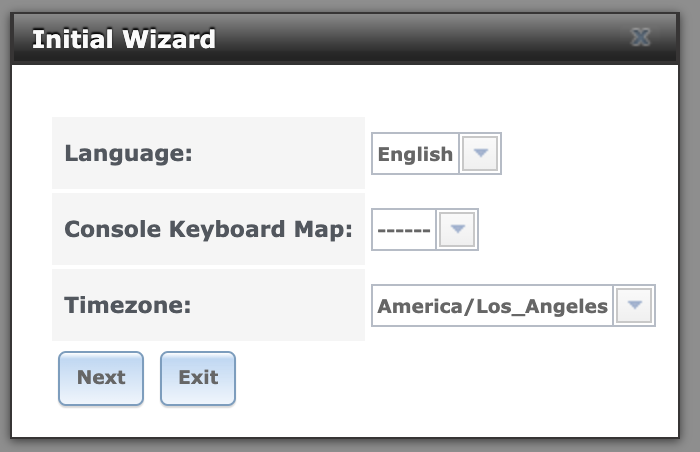Click white area right of Language dropdown
The width and height of the screenshot is (700, 452).
coord(580,154)
